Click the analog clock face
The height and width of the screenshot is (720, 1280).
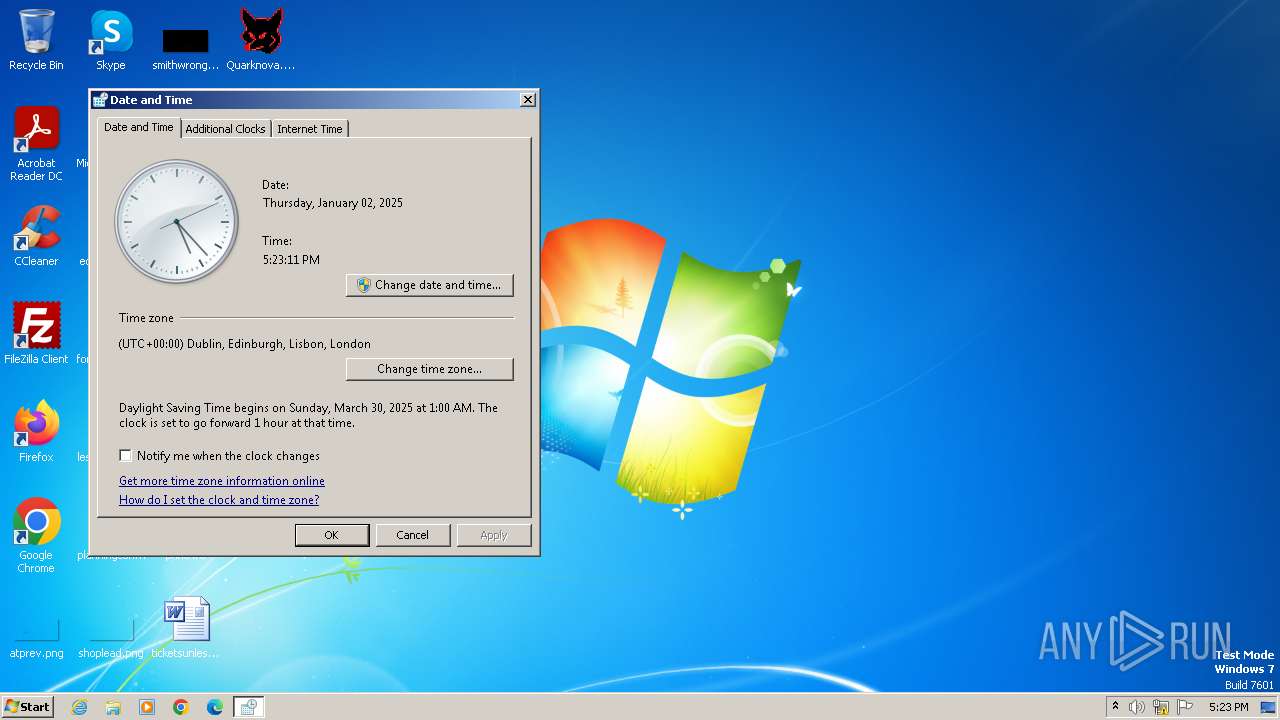pyautogui.click(x=177, y=221)
